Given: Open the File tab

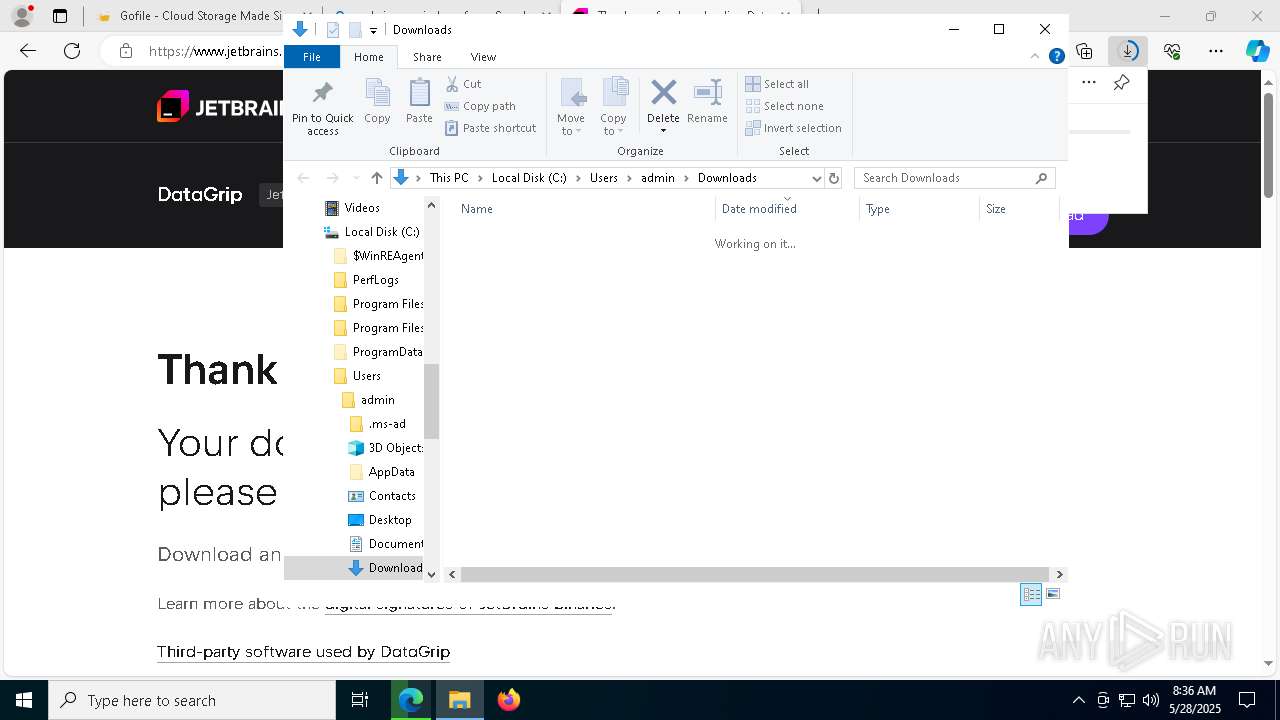Looking at the screenshot, I should pos(312,57).
